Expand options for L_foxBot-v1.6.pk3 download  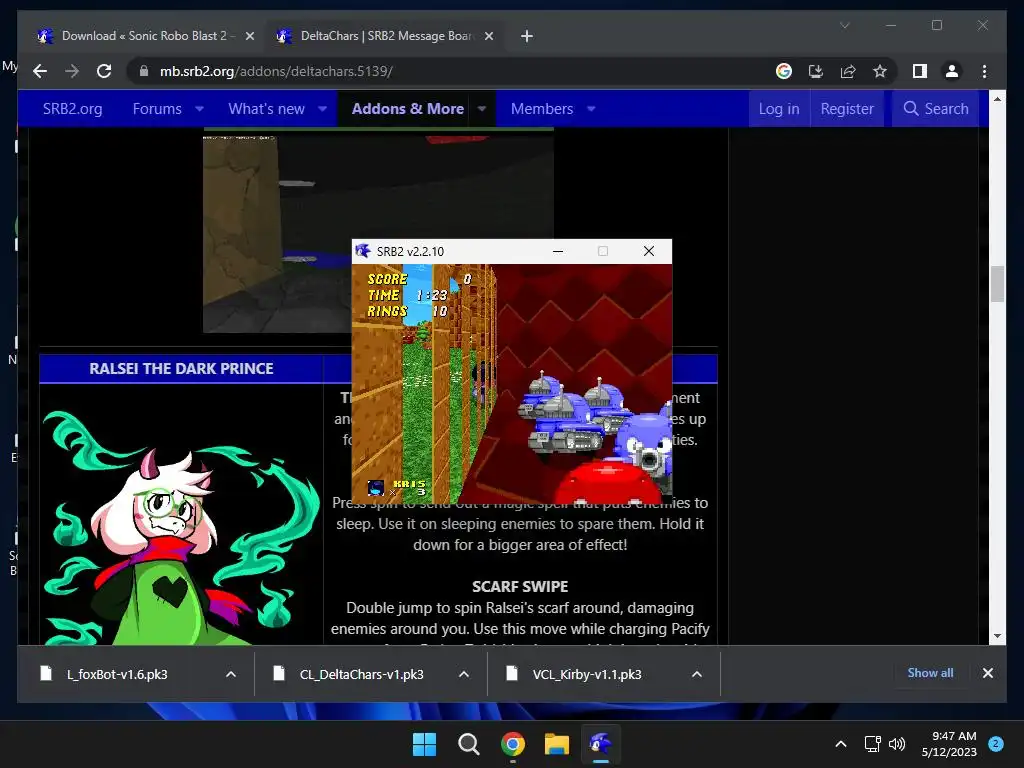pos(231,674)
